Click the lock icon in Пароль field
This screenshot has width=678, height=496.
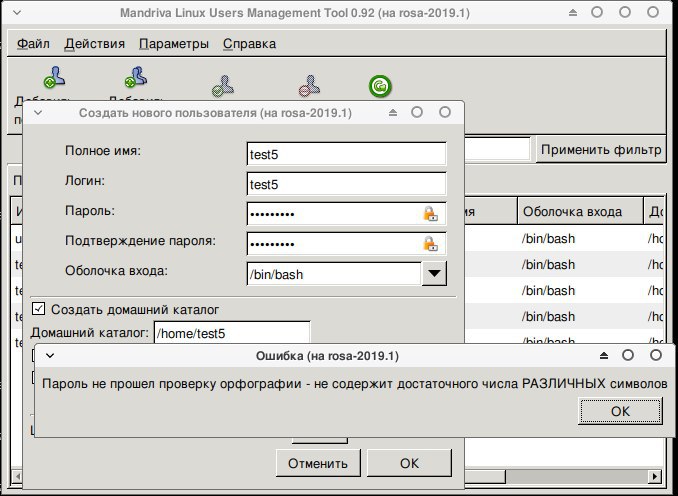[x=430, y=214]
